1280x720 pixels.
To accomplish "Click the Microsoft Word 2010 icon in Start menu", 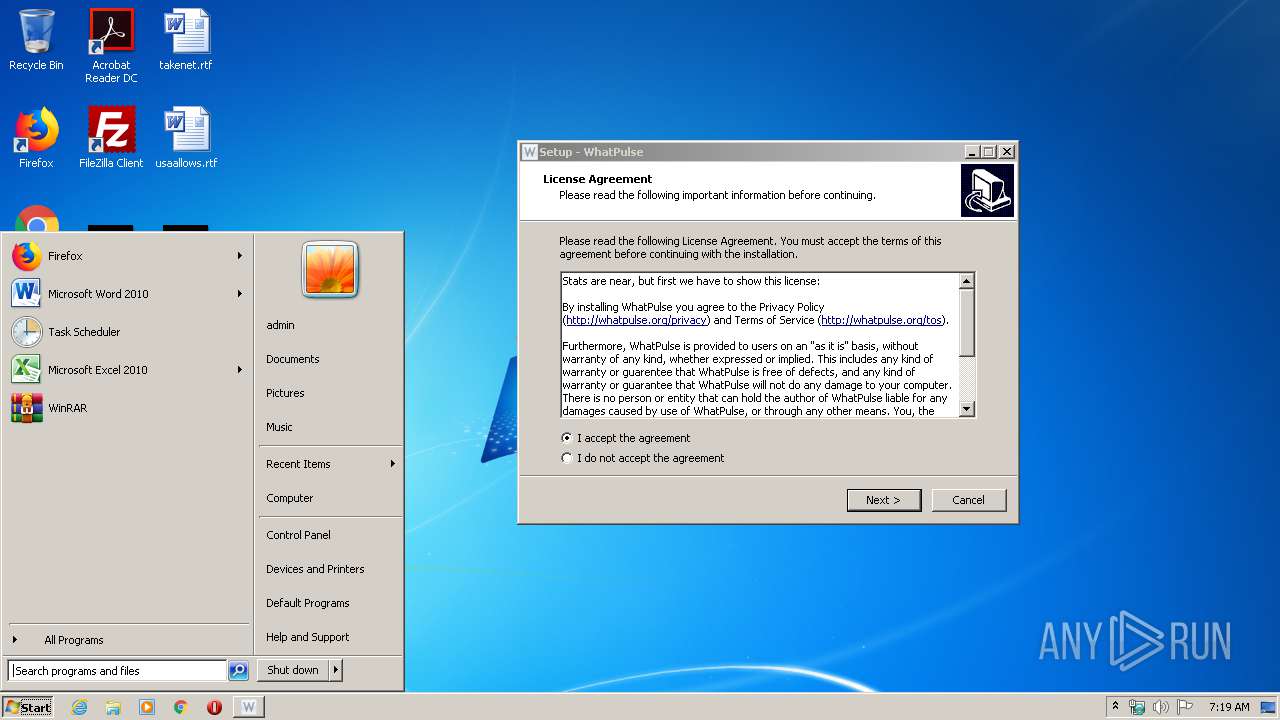I will pos(27,294).
